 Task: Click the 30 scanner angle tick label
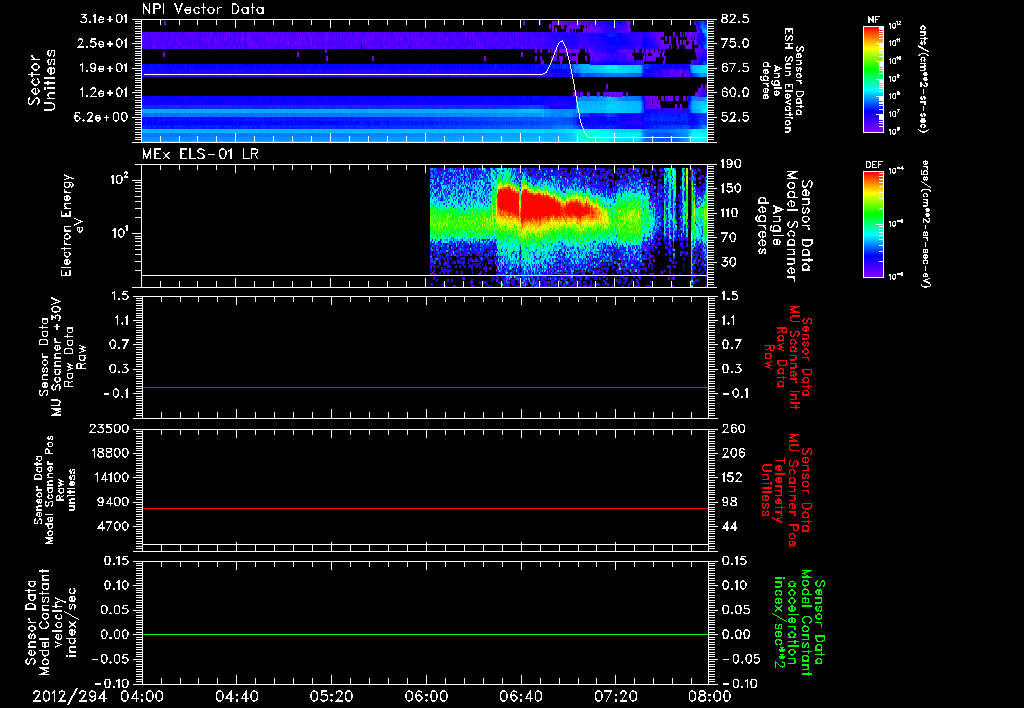[729, 262]
